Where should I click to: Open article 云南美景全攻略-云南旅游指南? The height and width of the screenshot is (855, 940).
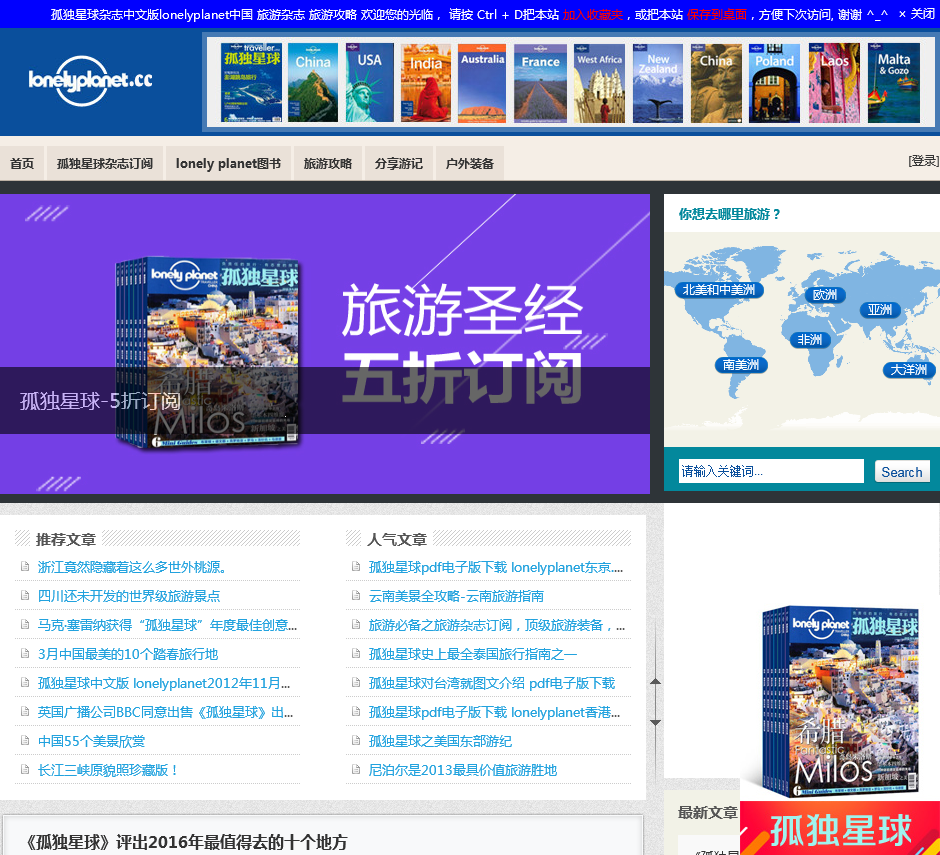[x=456, y=596]
